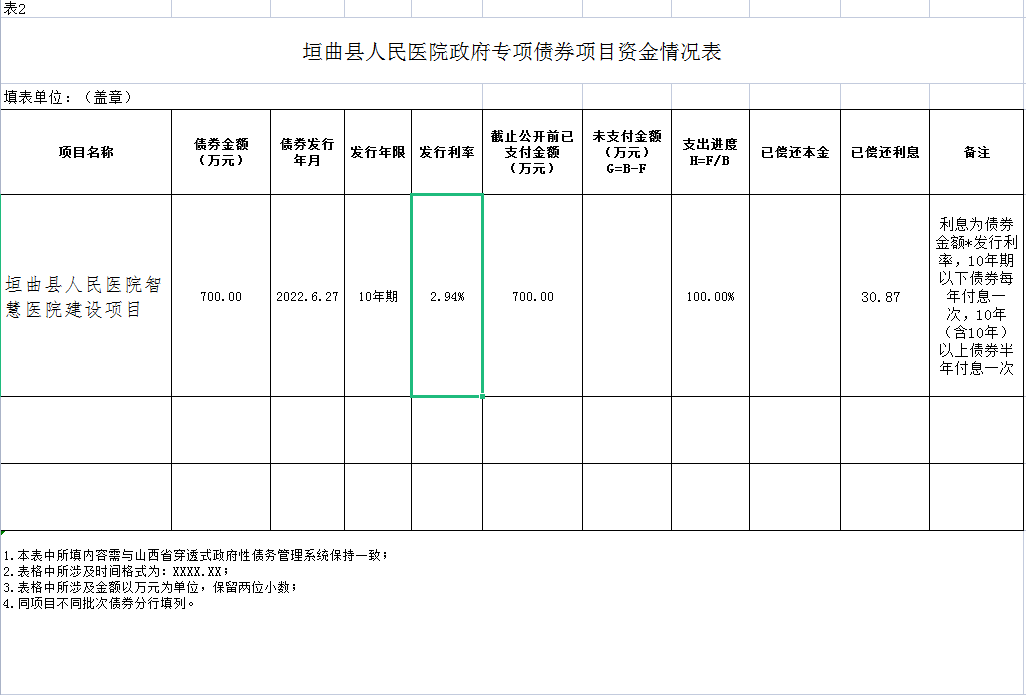Select the 备注 header cell
The width and height of the screenshot is (1026, 695).
976,152
